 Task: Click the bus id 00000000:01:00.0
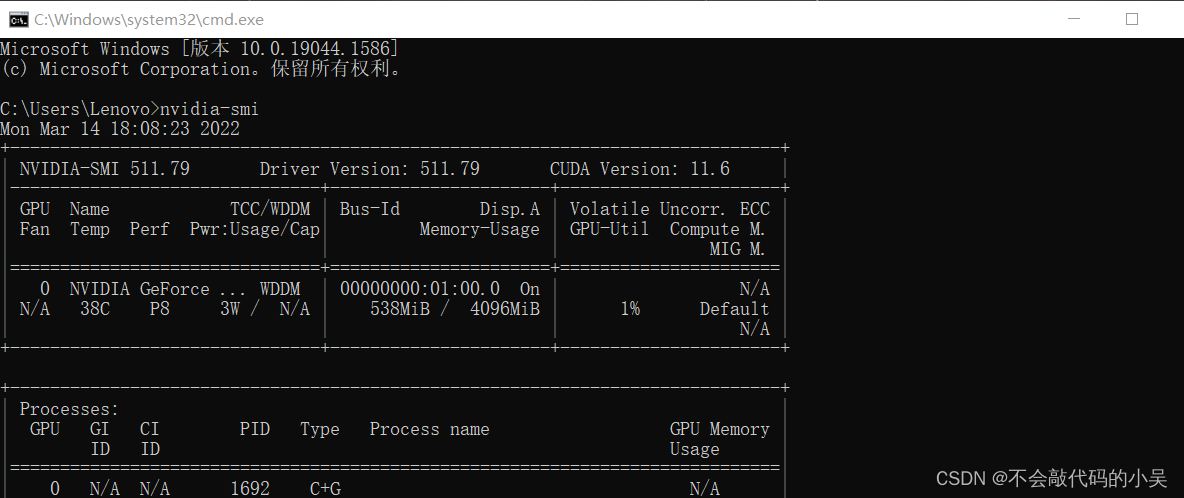pyautogui.click(x=420, y=289)
